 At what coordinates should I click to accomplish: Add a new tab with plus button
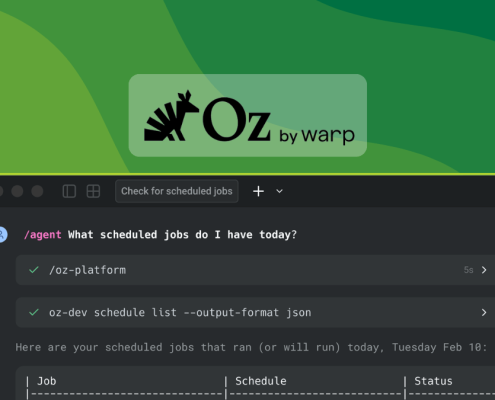pyautogui.click(x=258, y=191)
